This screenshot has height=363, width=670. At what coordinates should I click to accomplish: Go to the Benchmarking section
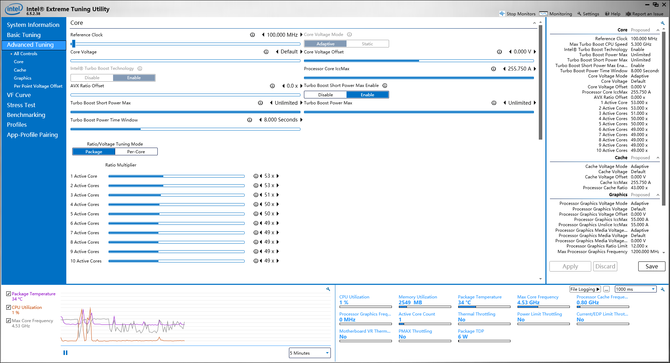(x=26, y=115)
